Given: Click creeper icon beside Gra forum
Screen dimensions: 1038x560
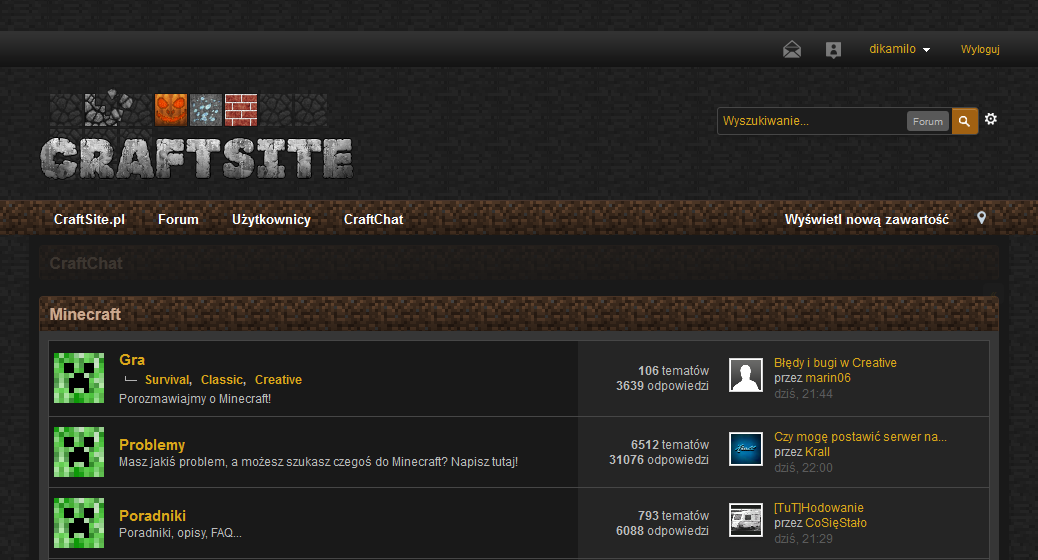Looking at the screenshot, I should pyautogui.click(x=79, y=378).
